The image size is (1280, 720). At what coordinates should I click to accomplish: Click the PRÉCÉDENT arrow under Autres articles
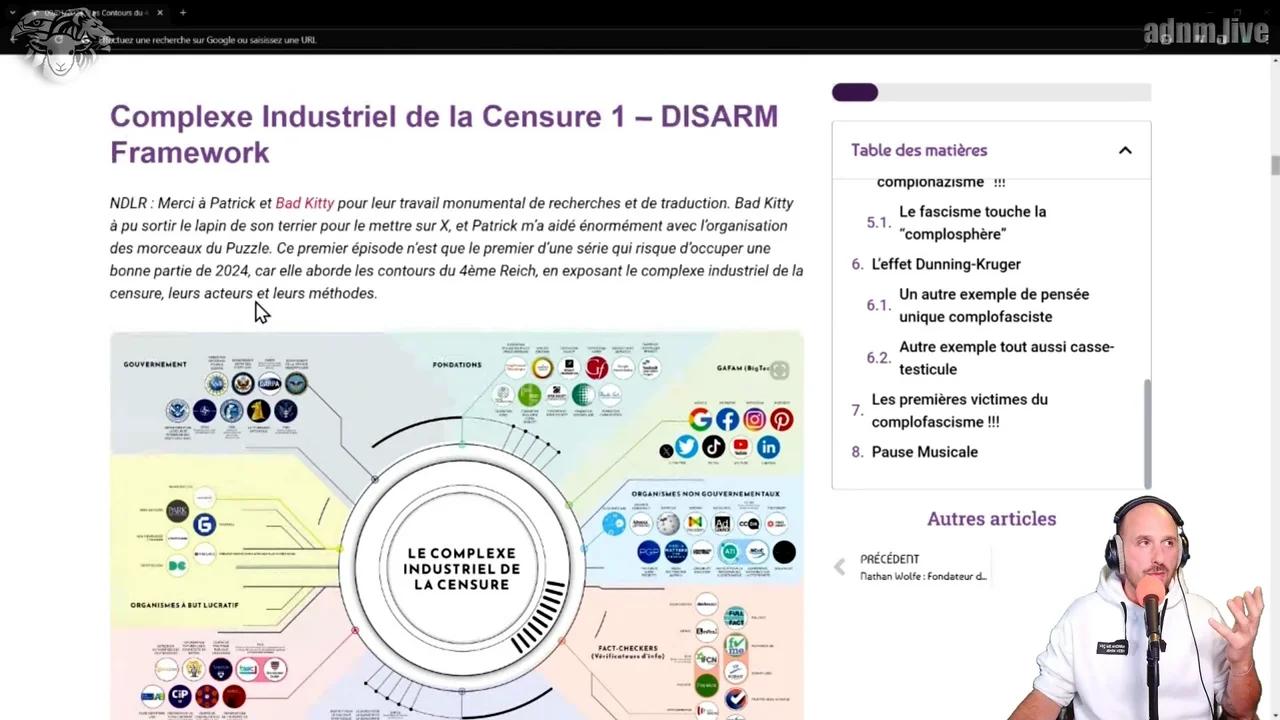click(839, 567)
